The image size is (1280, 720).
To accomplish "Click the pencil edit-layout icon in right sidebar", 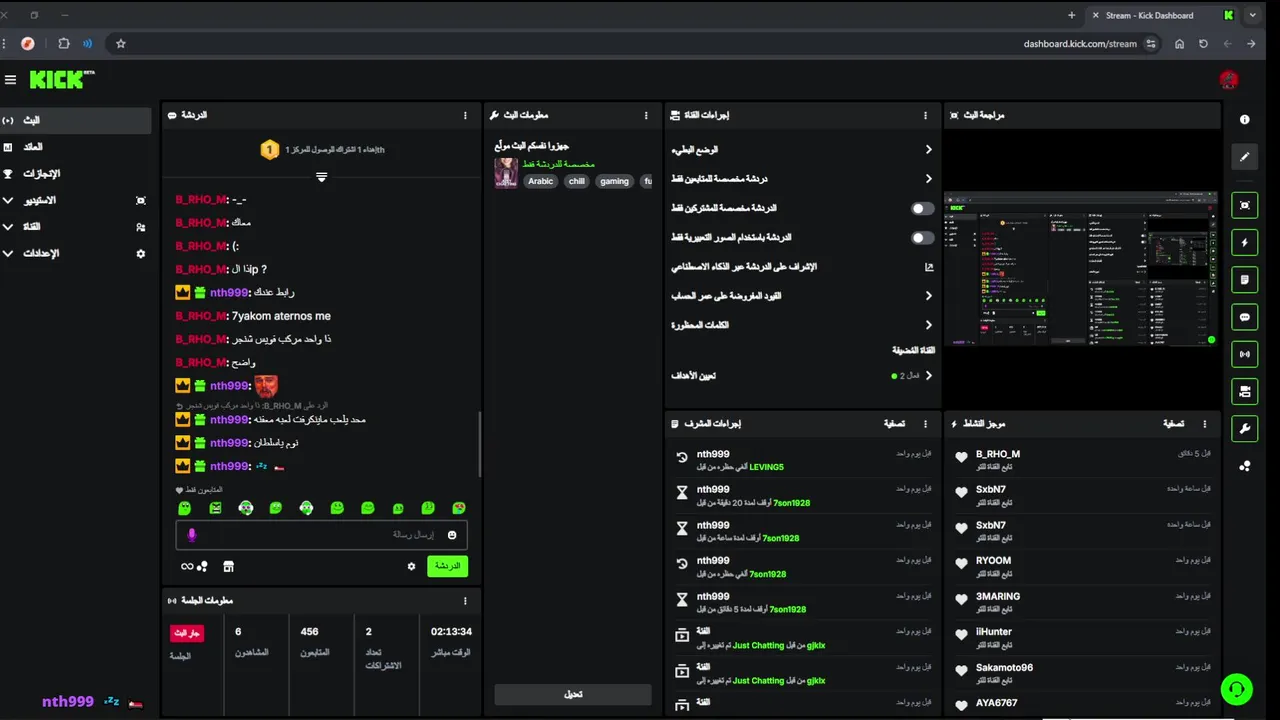I will (1245, 156).
